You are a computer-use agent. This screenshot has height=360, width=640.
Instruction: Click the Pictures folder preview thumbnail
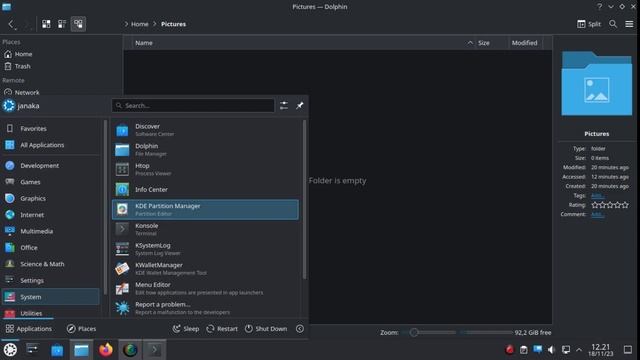point(596,83)
